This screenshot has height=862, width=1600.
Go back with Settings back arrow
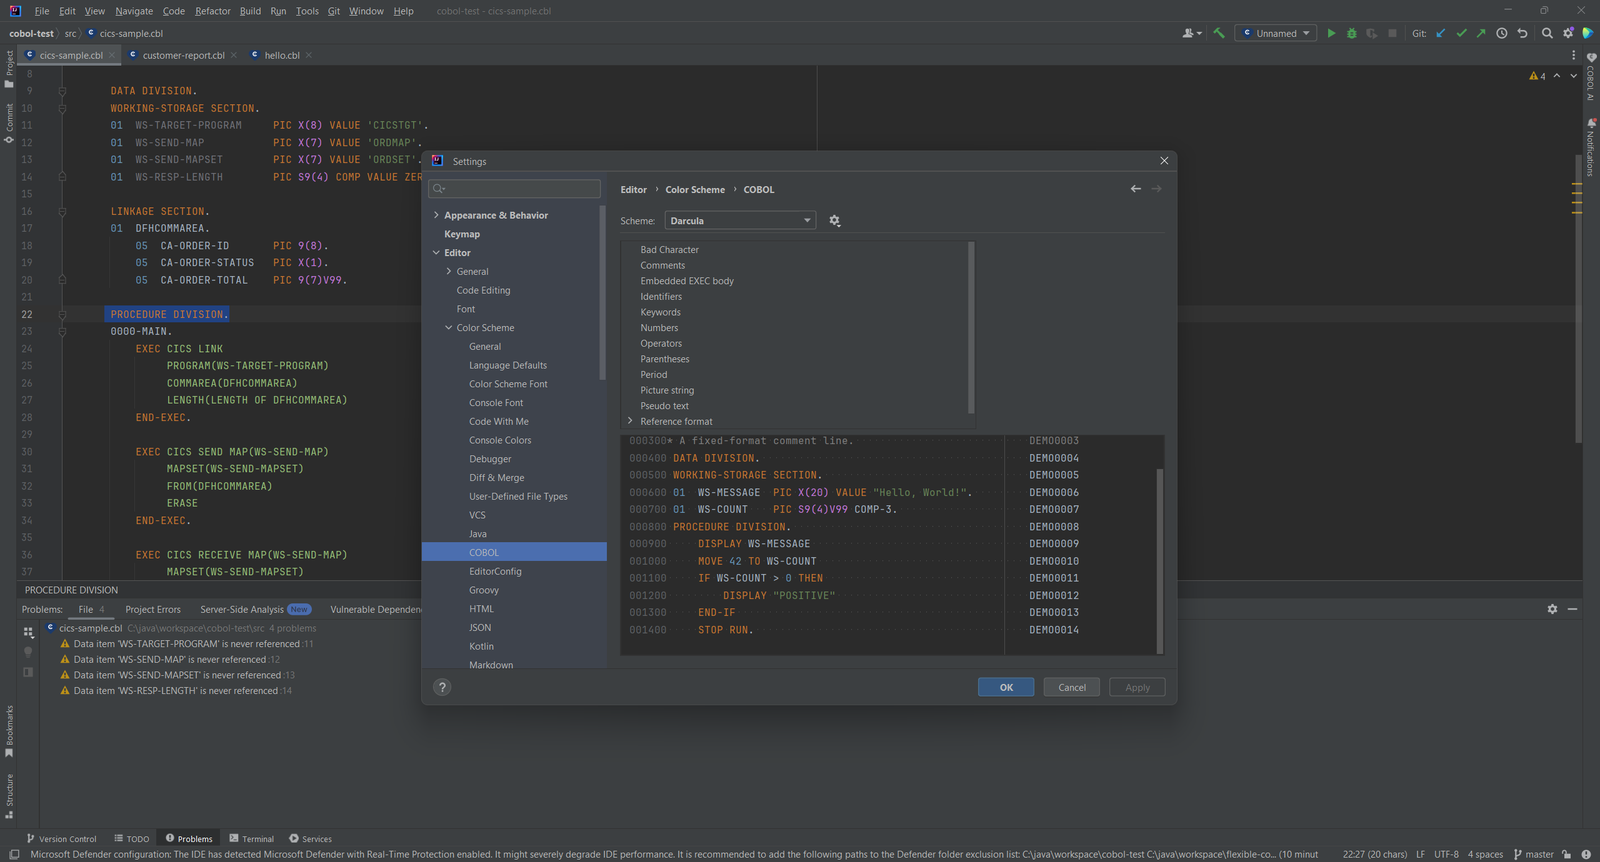click(x=1136, y=189)
